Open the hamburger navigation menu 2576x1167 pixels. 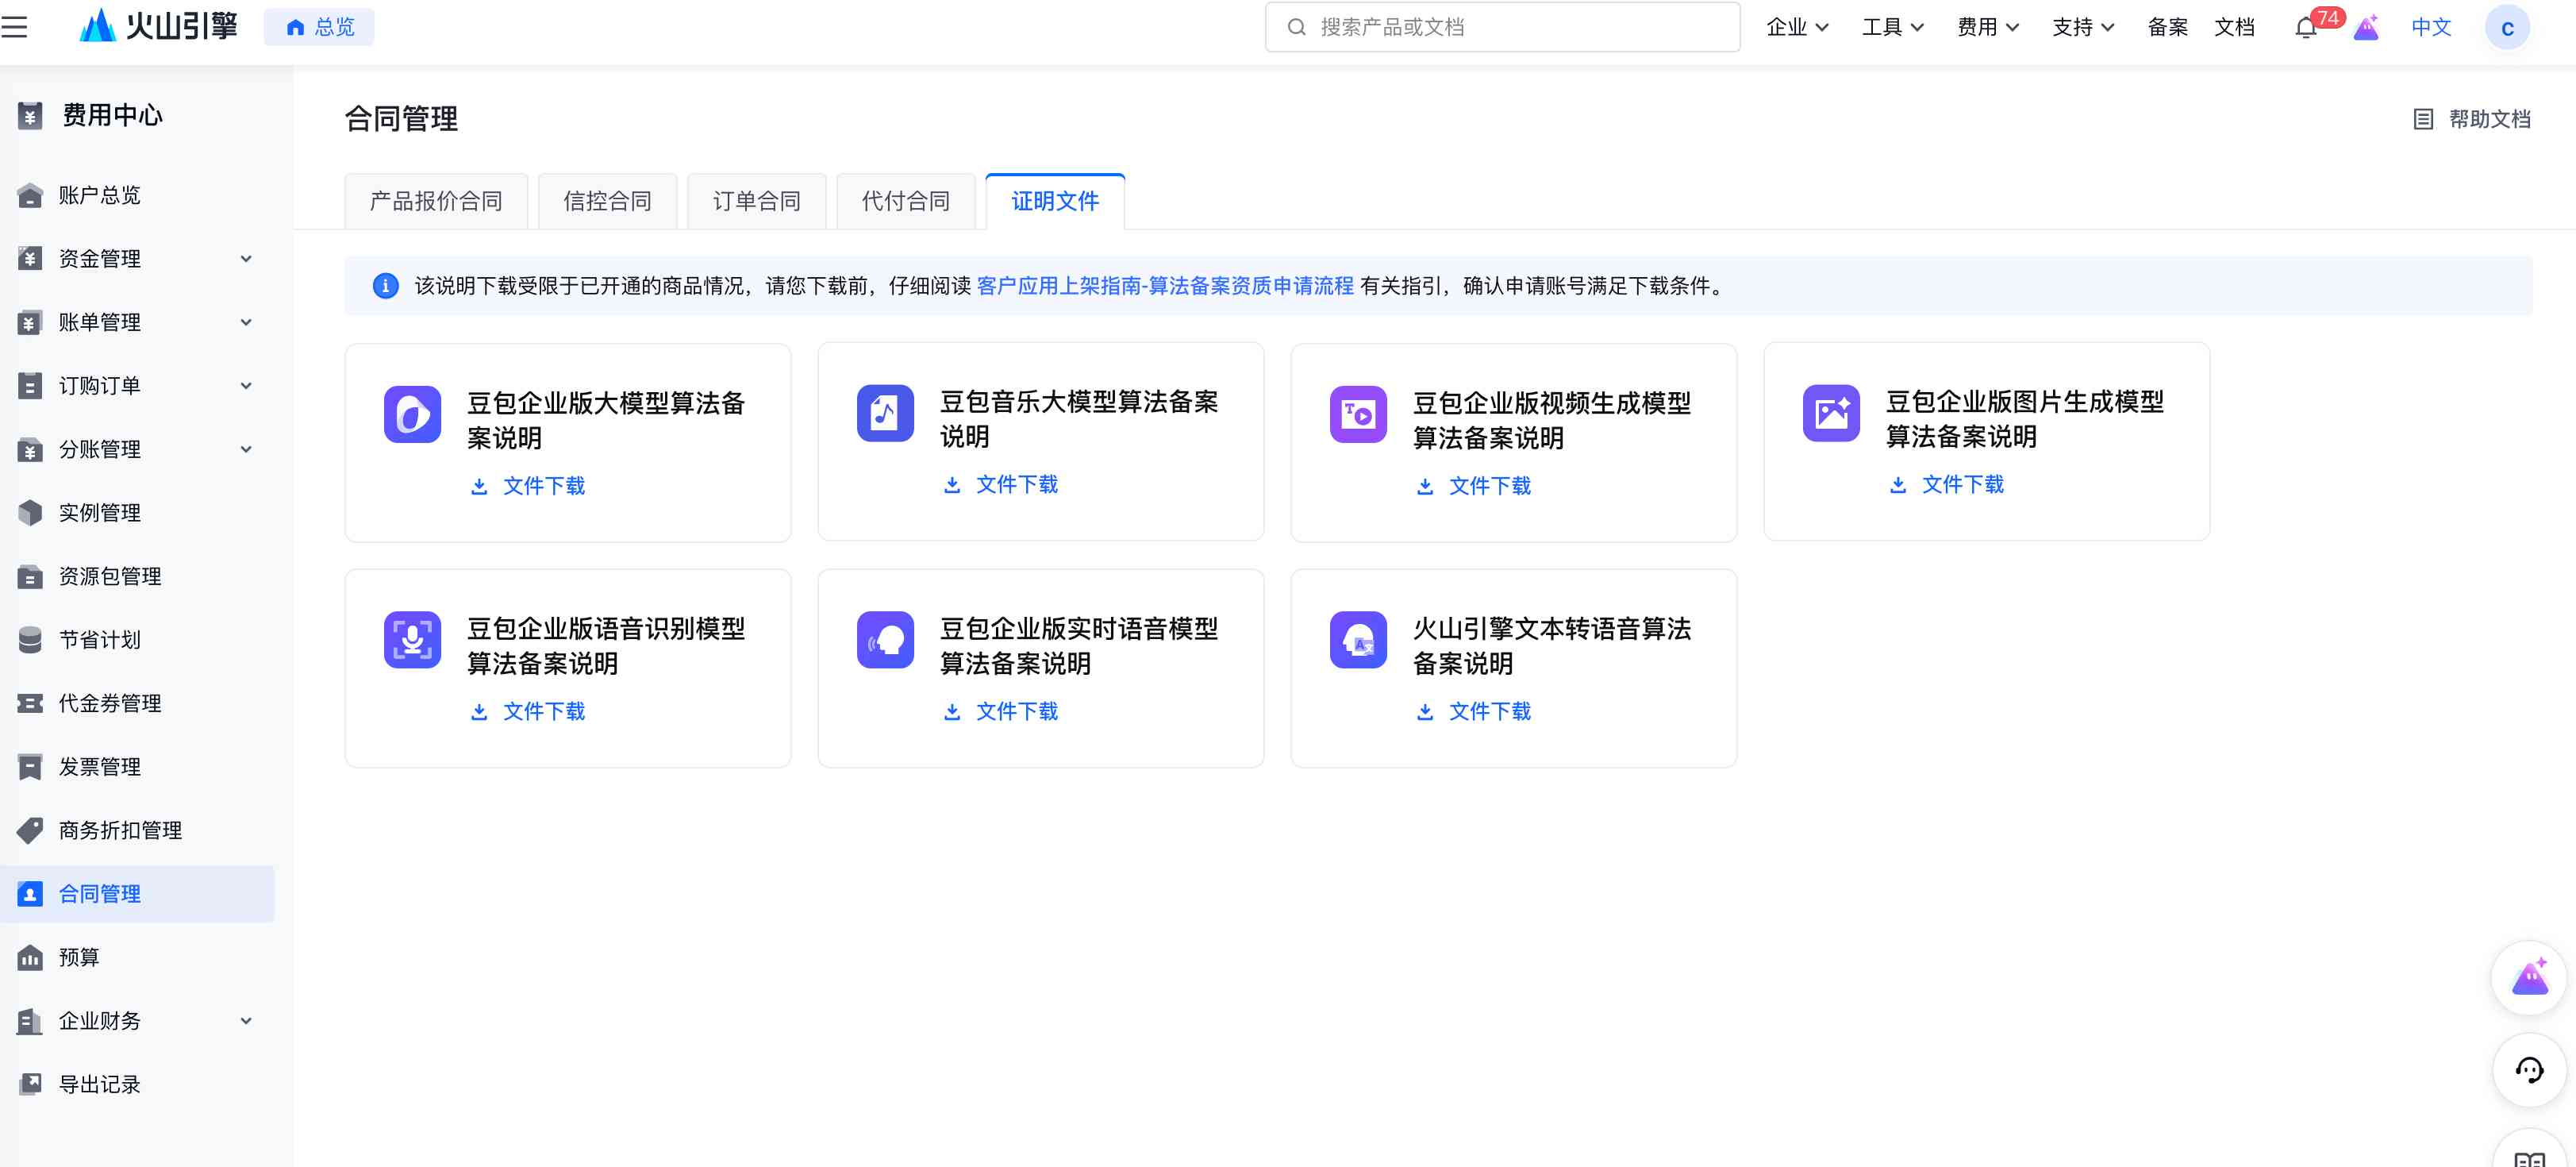pos(14,27)
